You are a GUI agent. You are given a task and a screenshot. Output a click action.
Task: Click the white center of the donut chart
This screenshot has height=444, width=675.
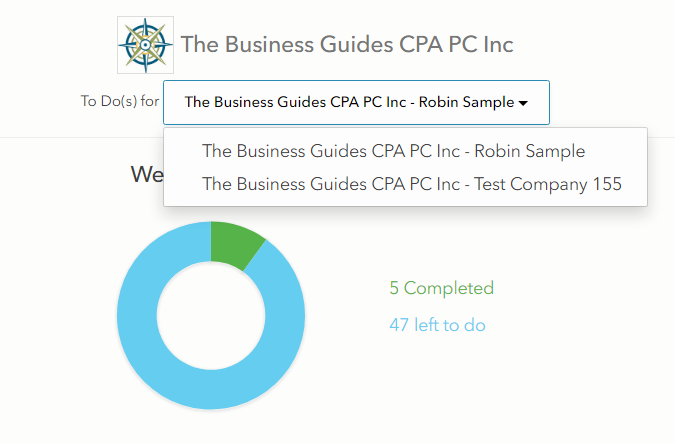point(211,316)
